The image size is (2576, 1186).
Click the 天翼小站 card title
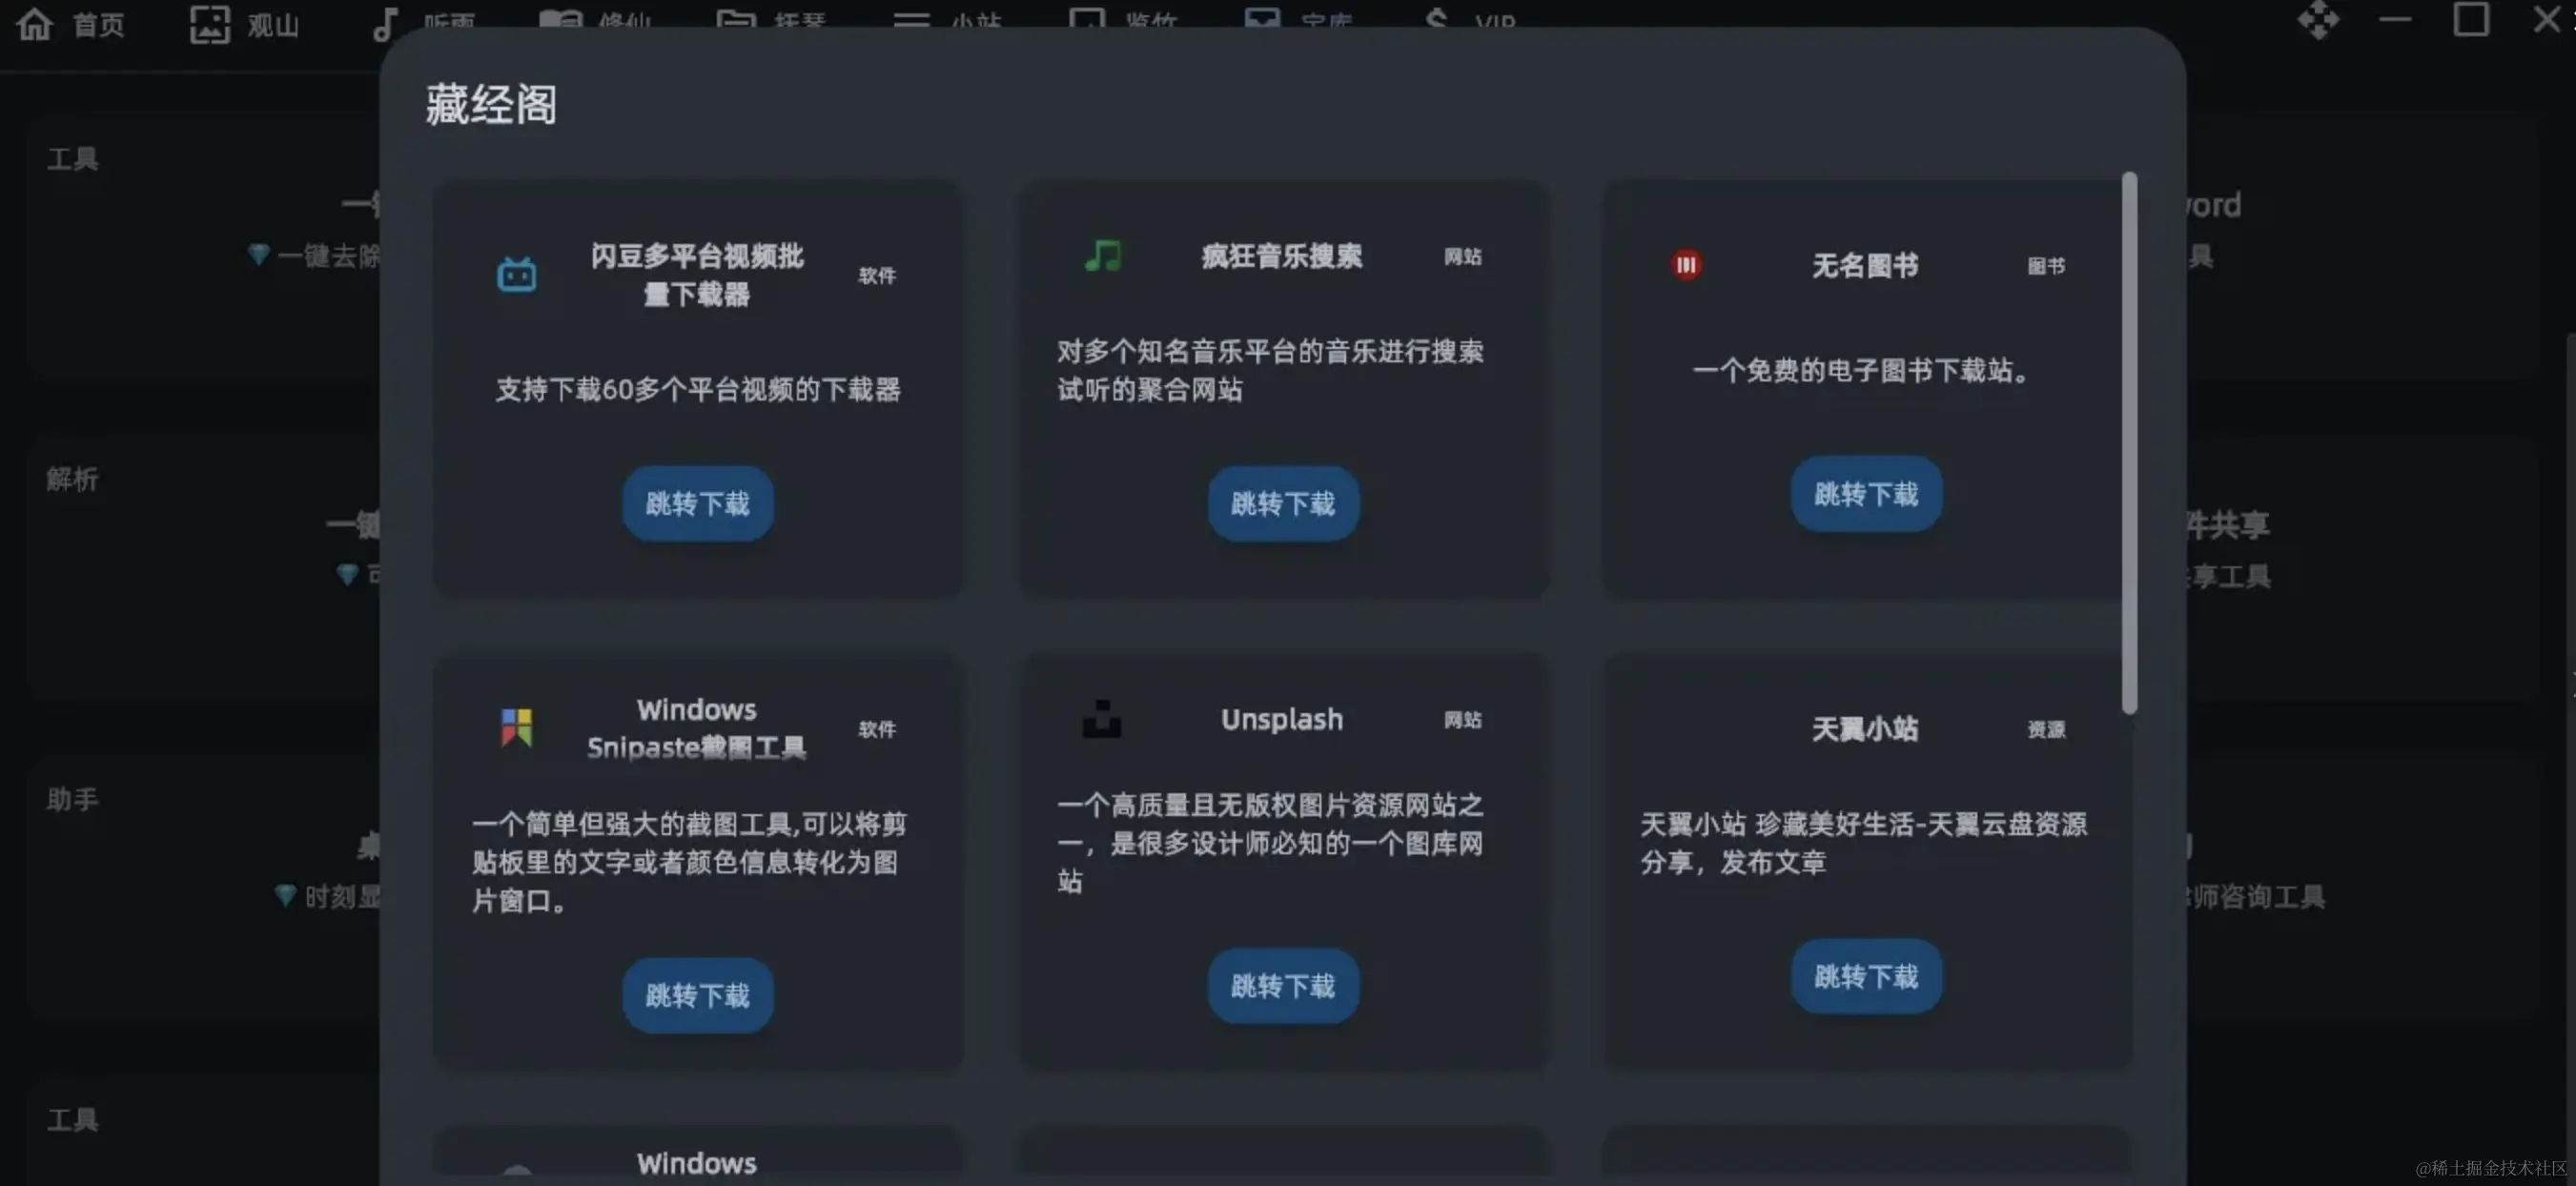pyautogui.click(x=1865, y=728)
